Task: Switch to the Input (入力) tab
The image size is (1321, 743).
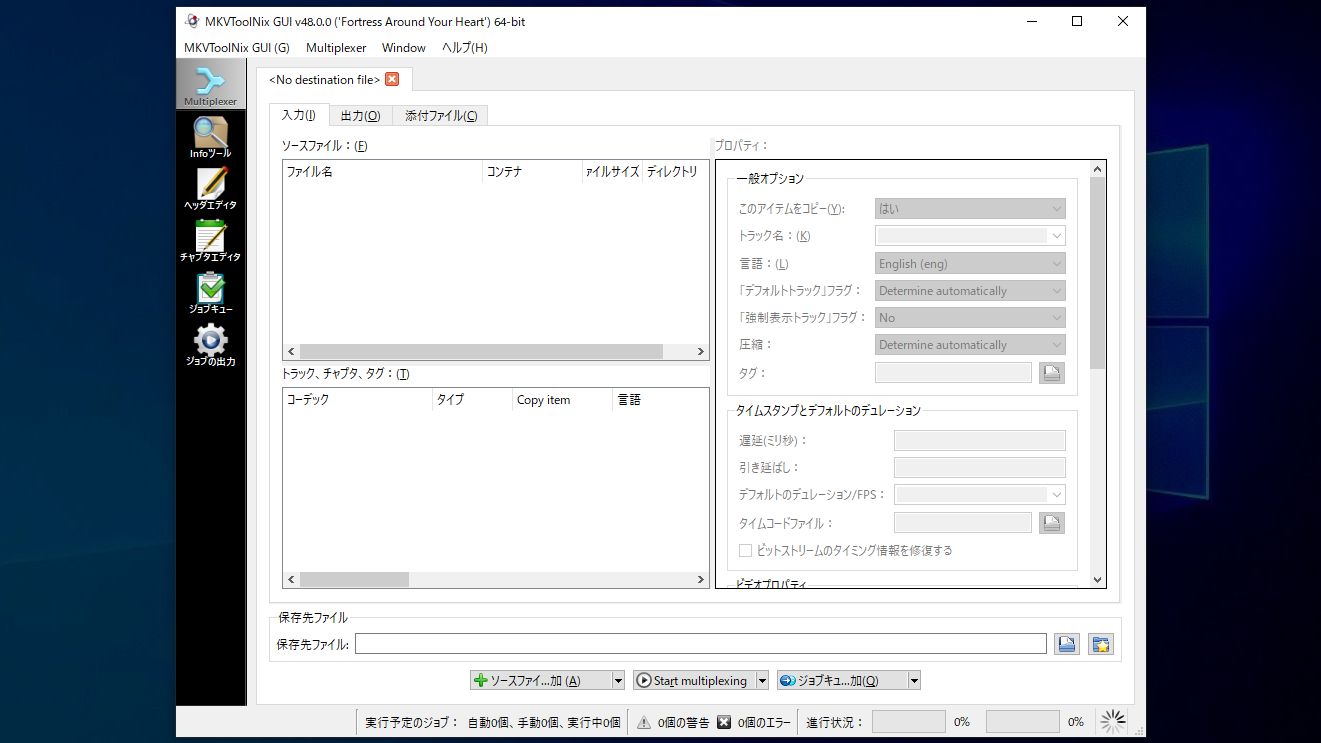Action: tap(299, 115)
